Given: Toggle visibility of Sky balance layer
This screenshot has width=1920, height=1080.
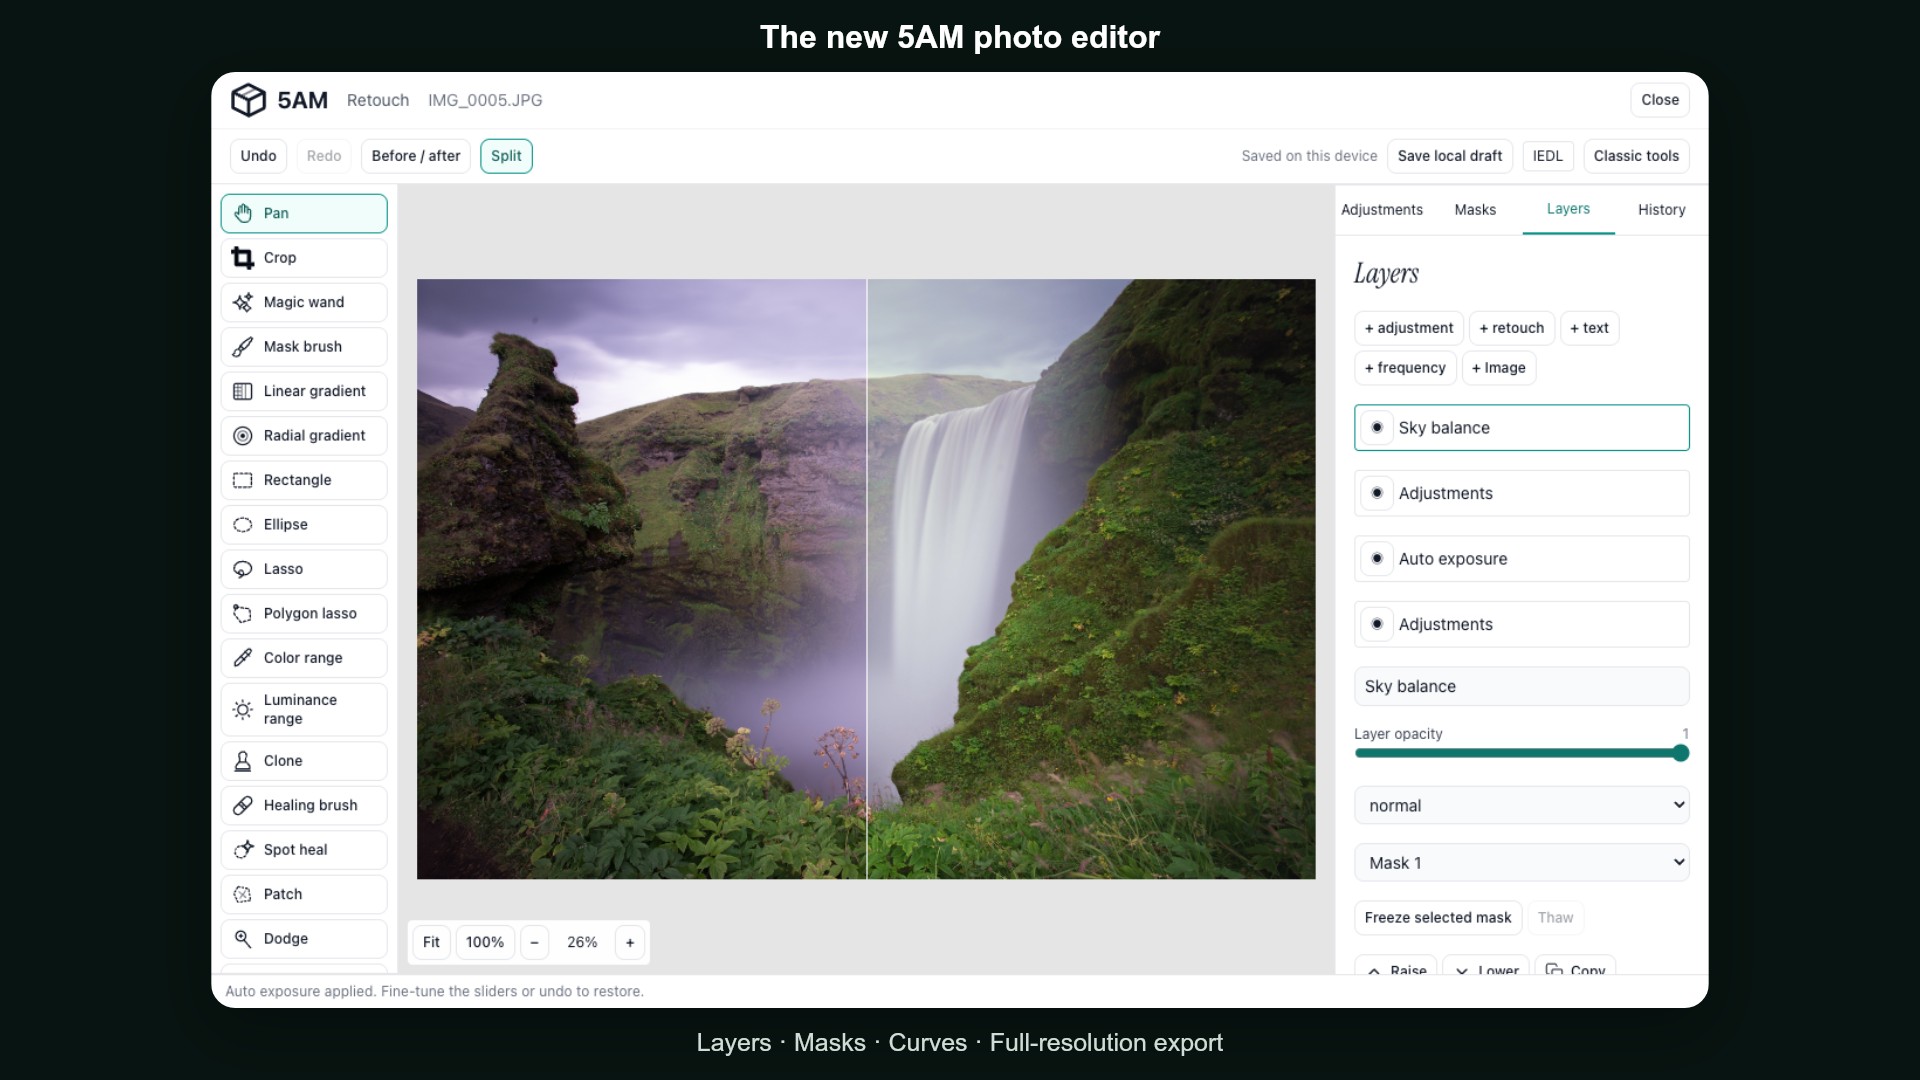Looking at the screenshot, I should point(1377,428).
